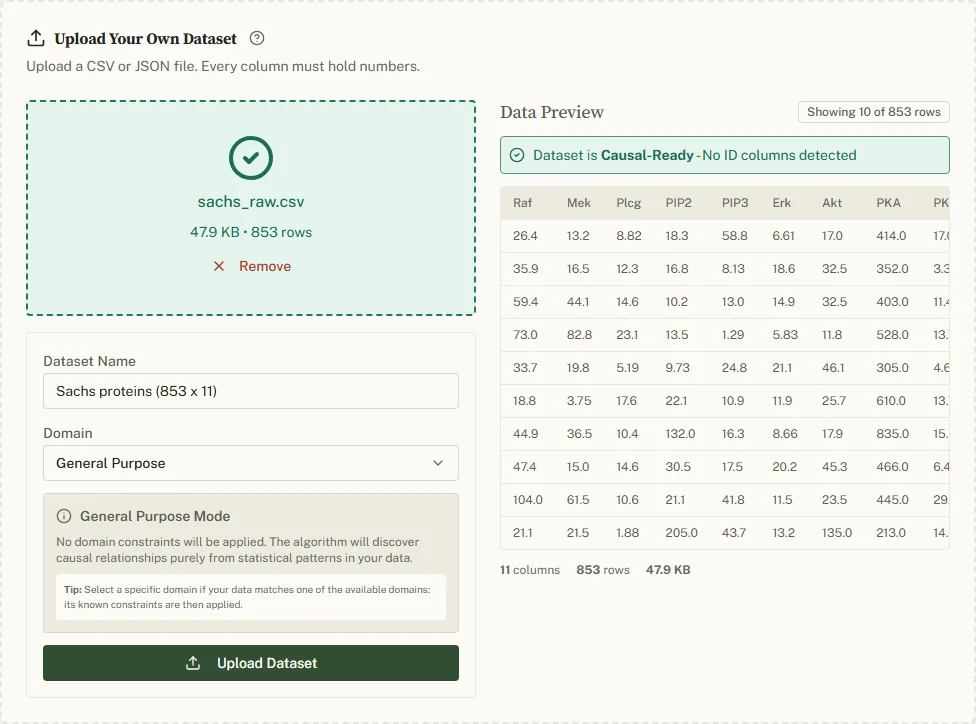Select the PKA column header
The height and width of the screenshot is (724, 976).
888,203
